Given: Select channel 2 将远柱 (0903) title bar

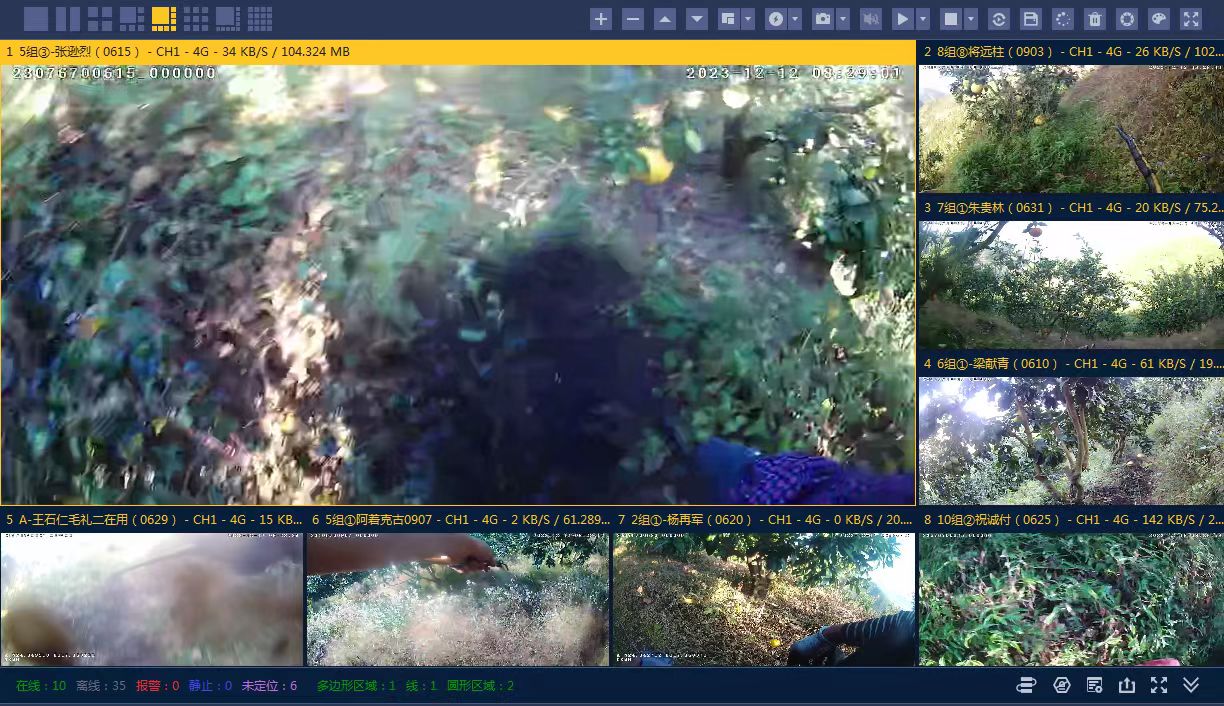Looking at the screenshot, I should [x=1071, y=52].
